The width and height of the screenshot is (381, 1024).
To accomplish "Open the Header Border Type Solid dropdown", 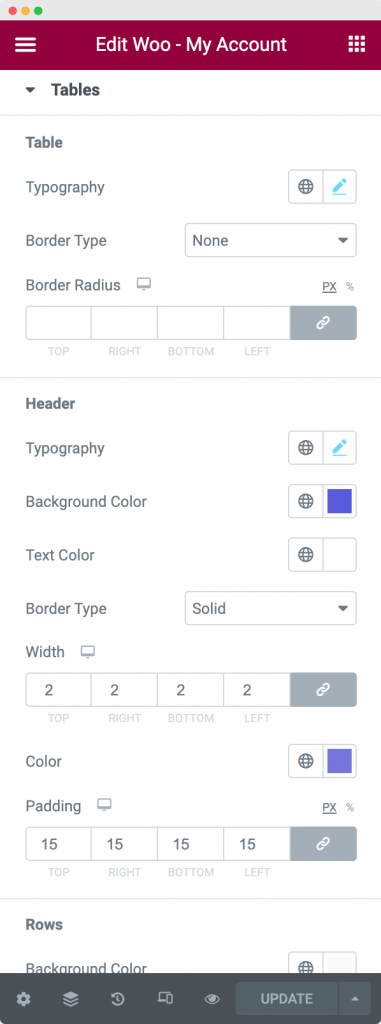I will point(271,609).
